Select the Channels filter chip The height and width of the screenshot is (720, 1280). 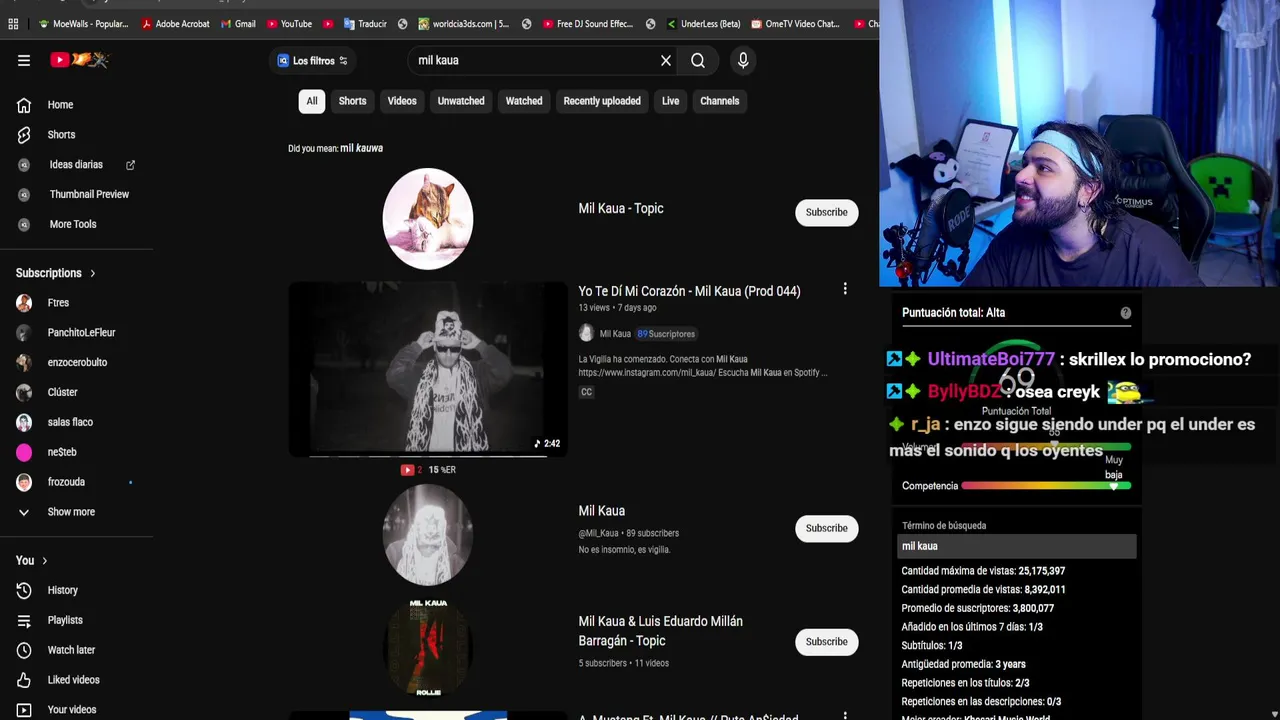(720, 101)
